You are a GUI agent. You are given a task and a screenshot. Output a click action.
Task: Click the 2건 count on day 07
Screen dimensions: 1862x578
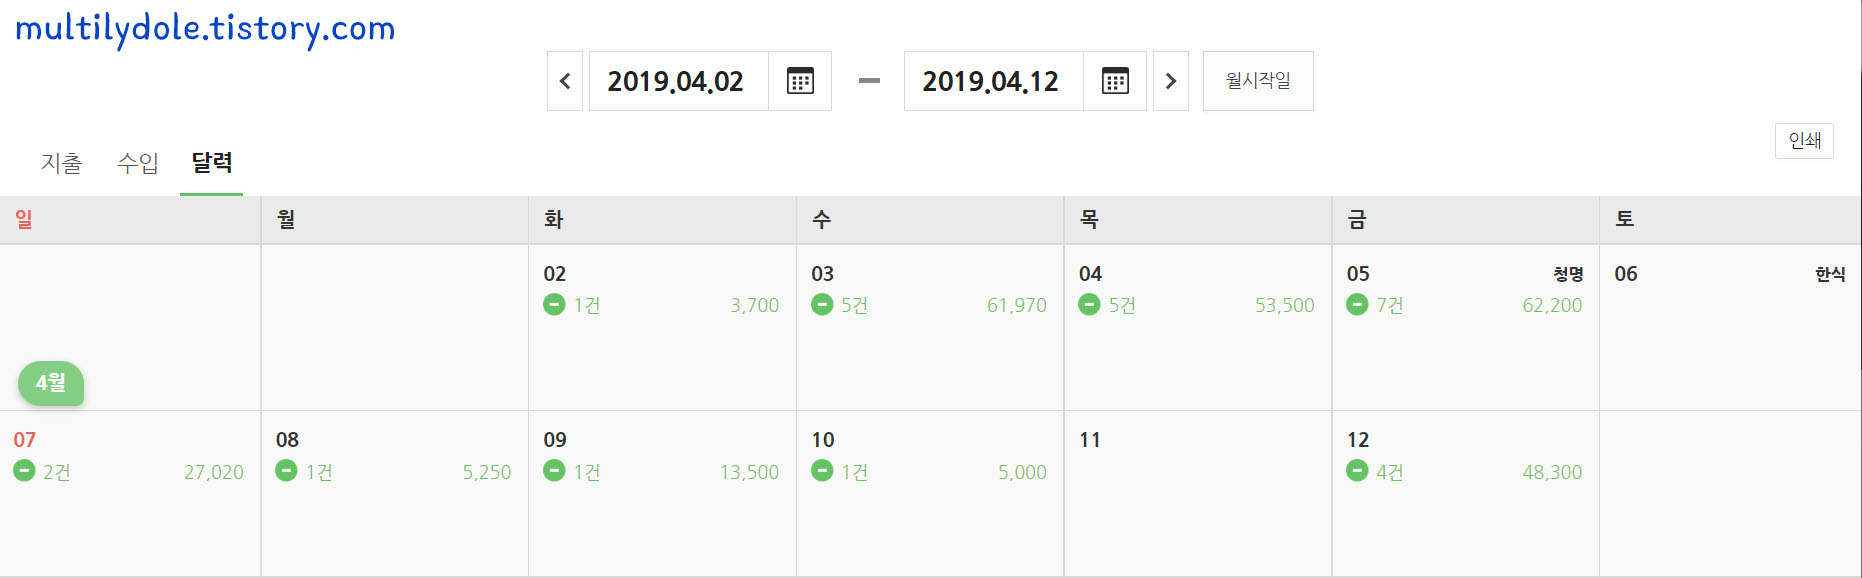coord(57,472)
